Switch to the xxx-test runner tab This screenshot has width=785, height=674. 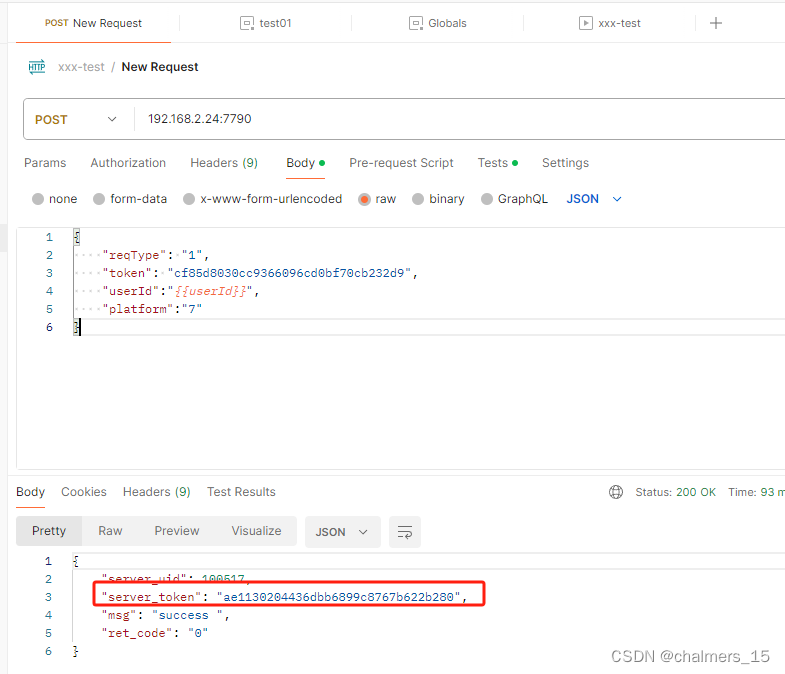point(610,23)
